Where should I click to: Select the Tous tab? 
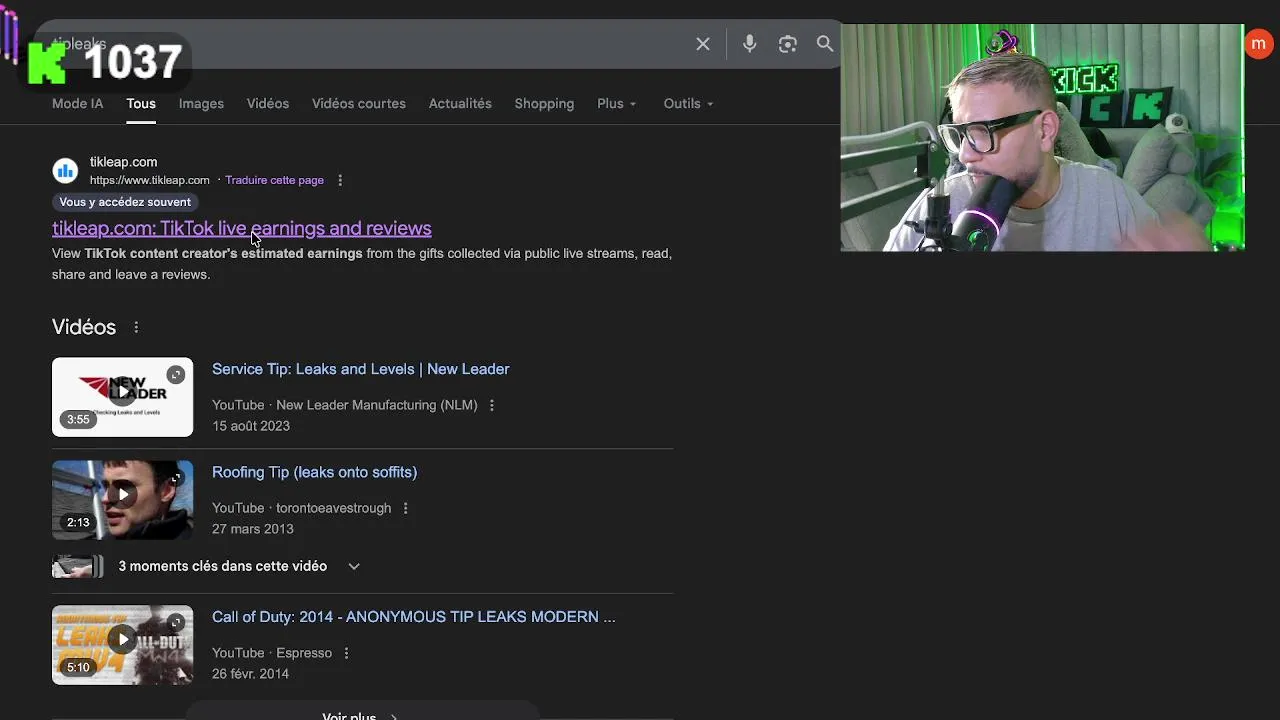coord(141,104)
